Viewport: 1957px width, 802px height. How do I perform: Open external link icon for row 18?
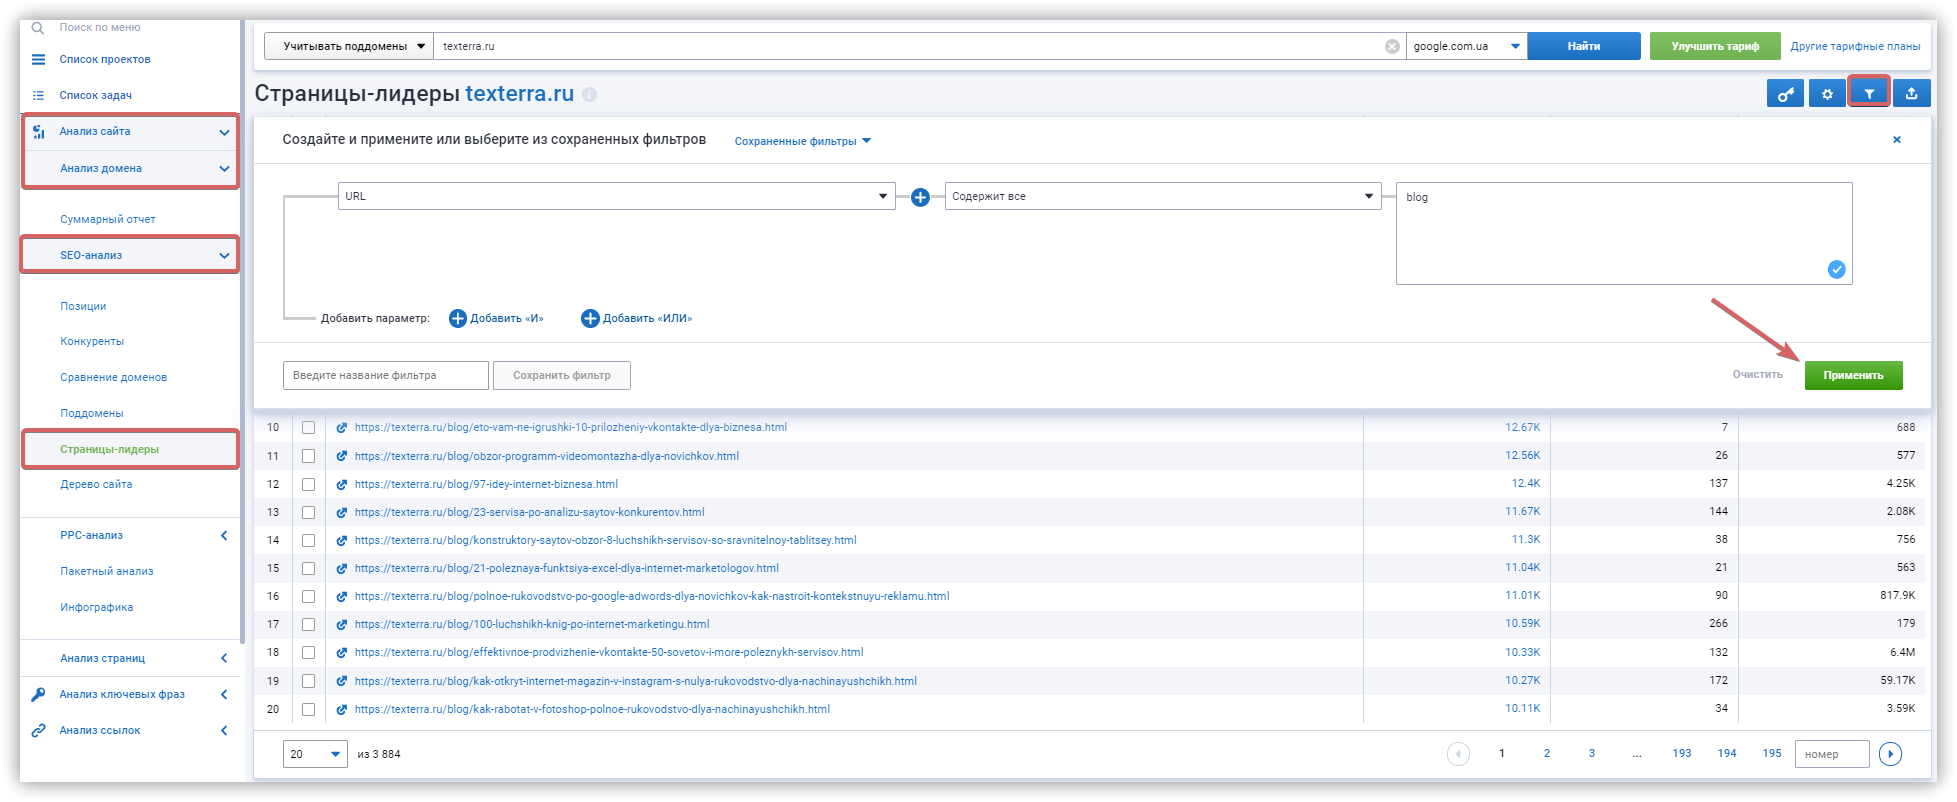coord(341,653)
